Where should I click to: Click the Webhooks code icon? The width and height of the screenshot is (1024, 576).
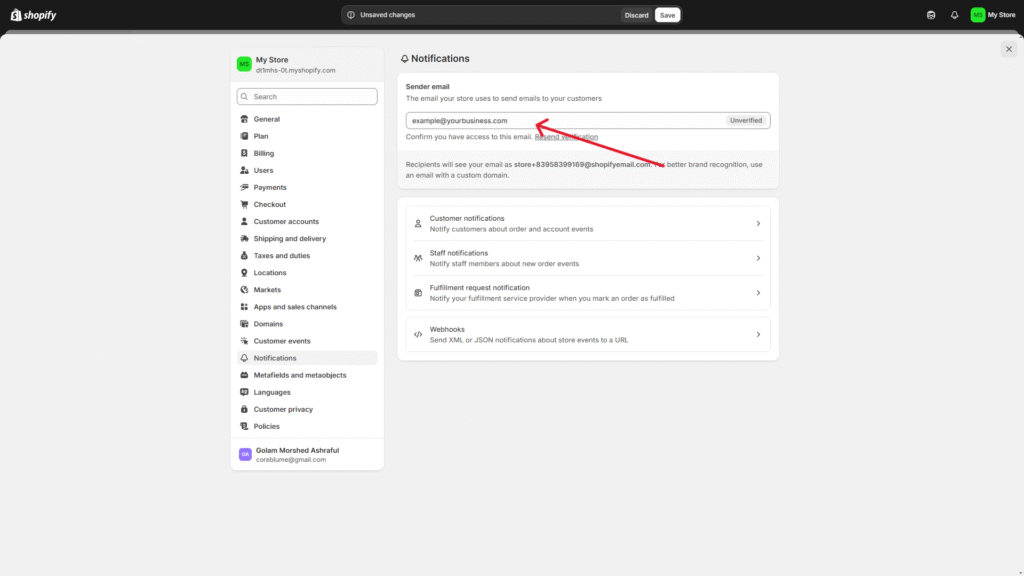click(418, 334)
